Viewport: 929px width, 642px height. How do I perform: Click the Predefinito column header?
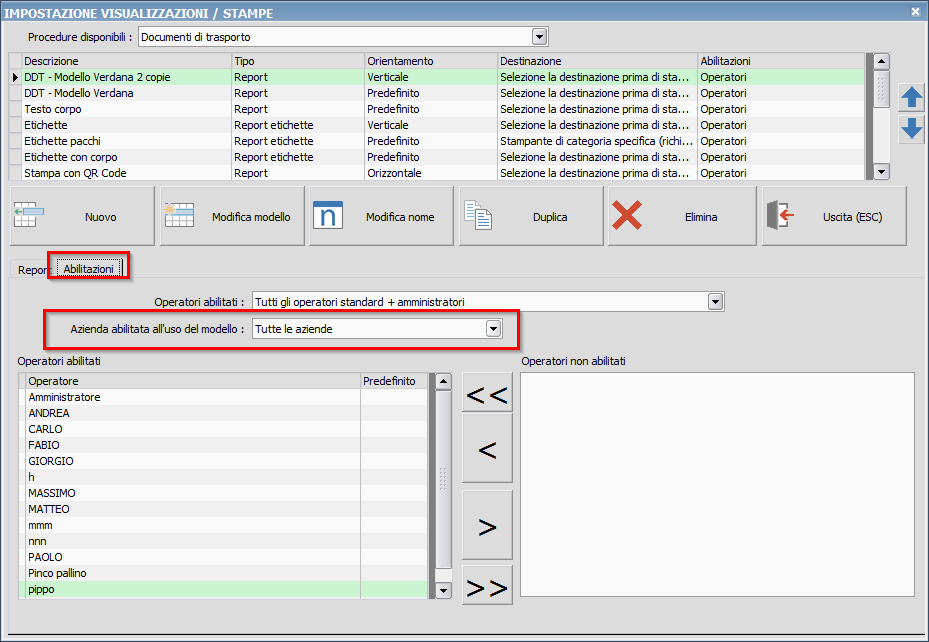pos(394,381)
